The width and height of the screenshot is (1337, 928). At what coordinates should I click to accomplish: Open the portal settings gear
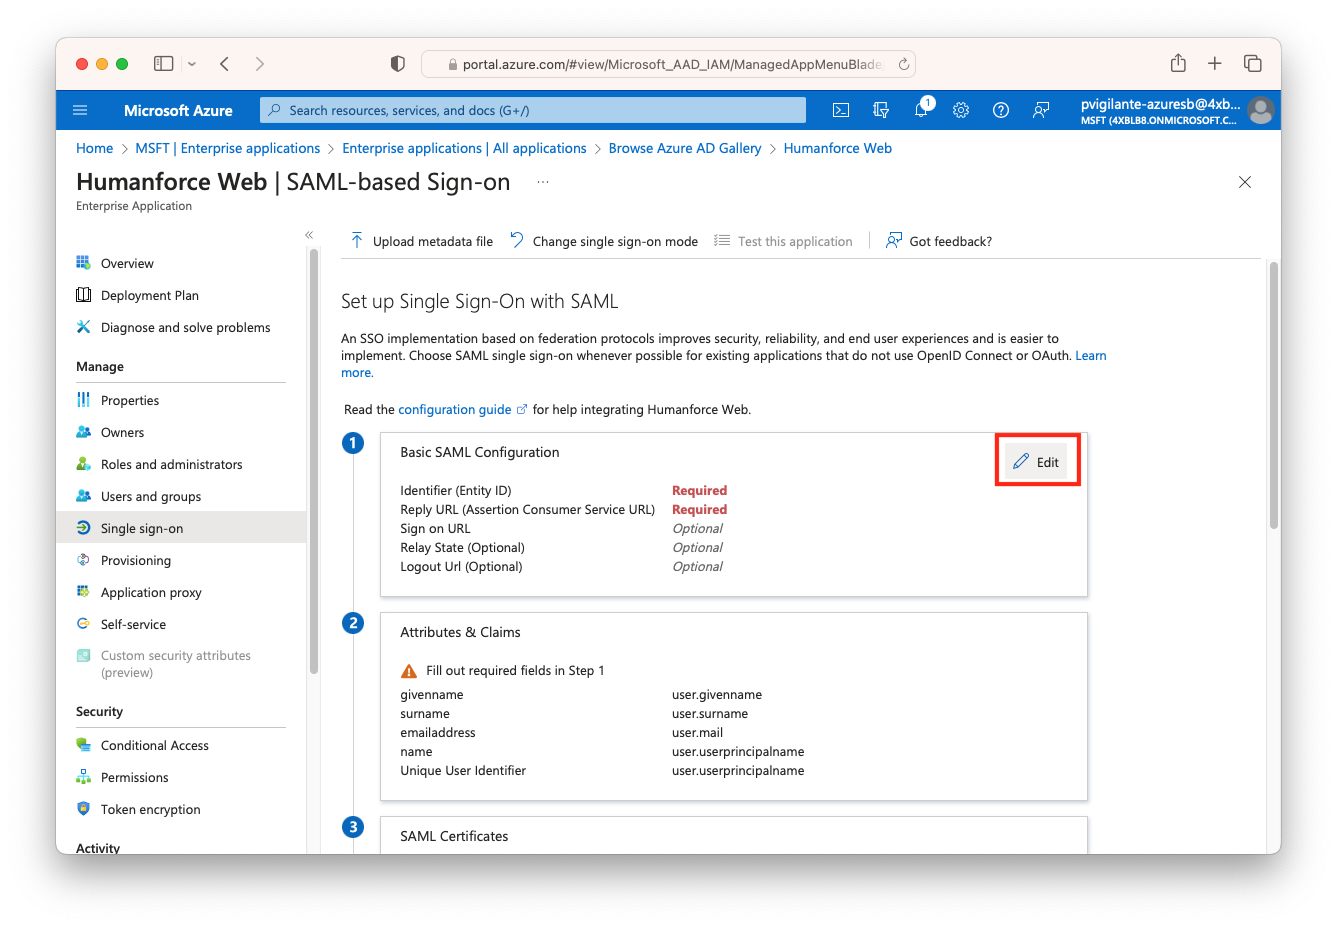[961, 110]
